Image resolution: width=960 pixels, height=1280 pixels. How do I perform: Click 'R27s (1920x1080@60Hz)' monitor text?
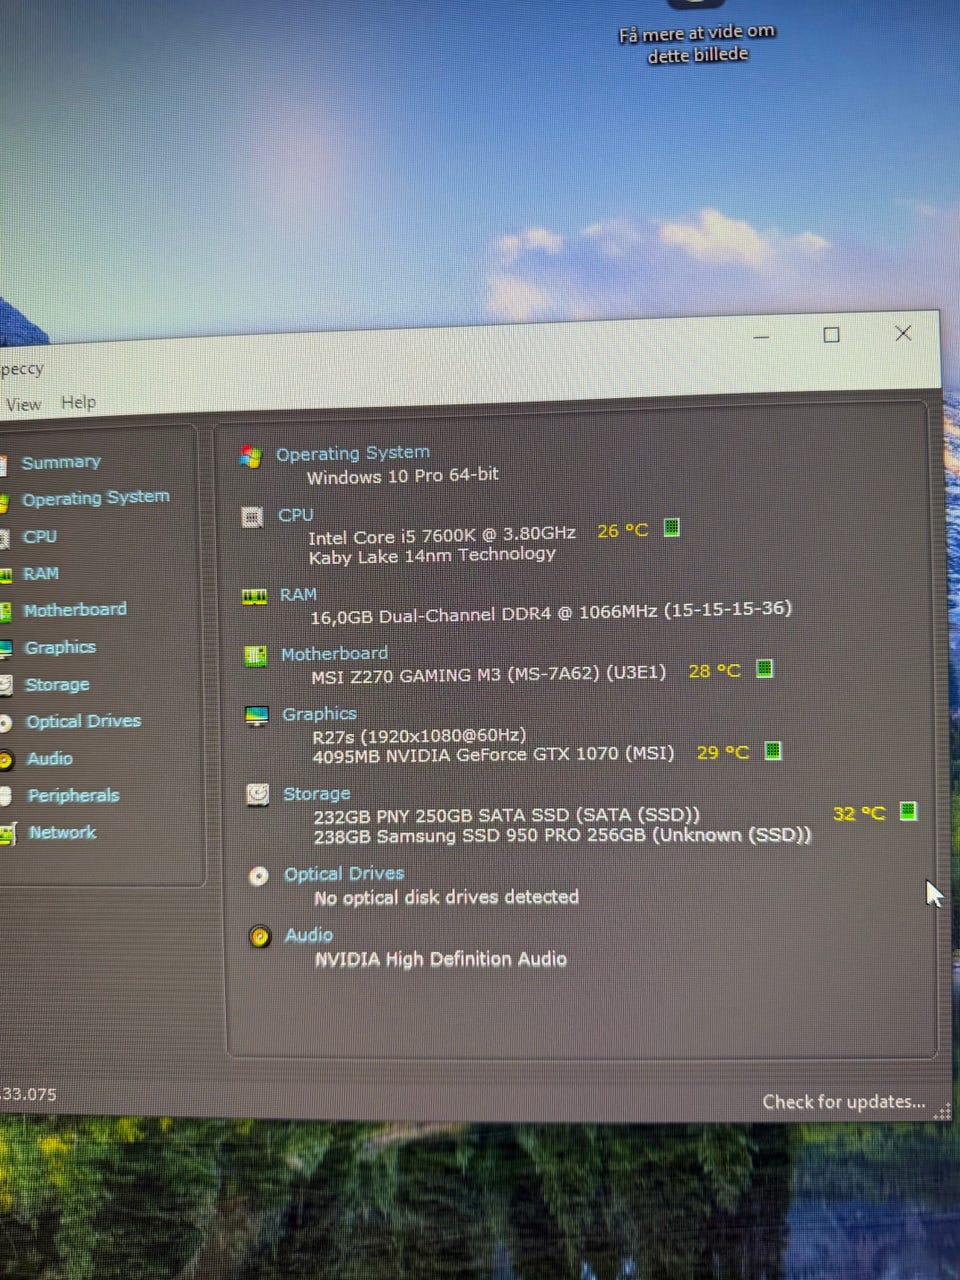[419, 736]
